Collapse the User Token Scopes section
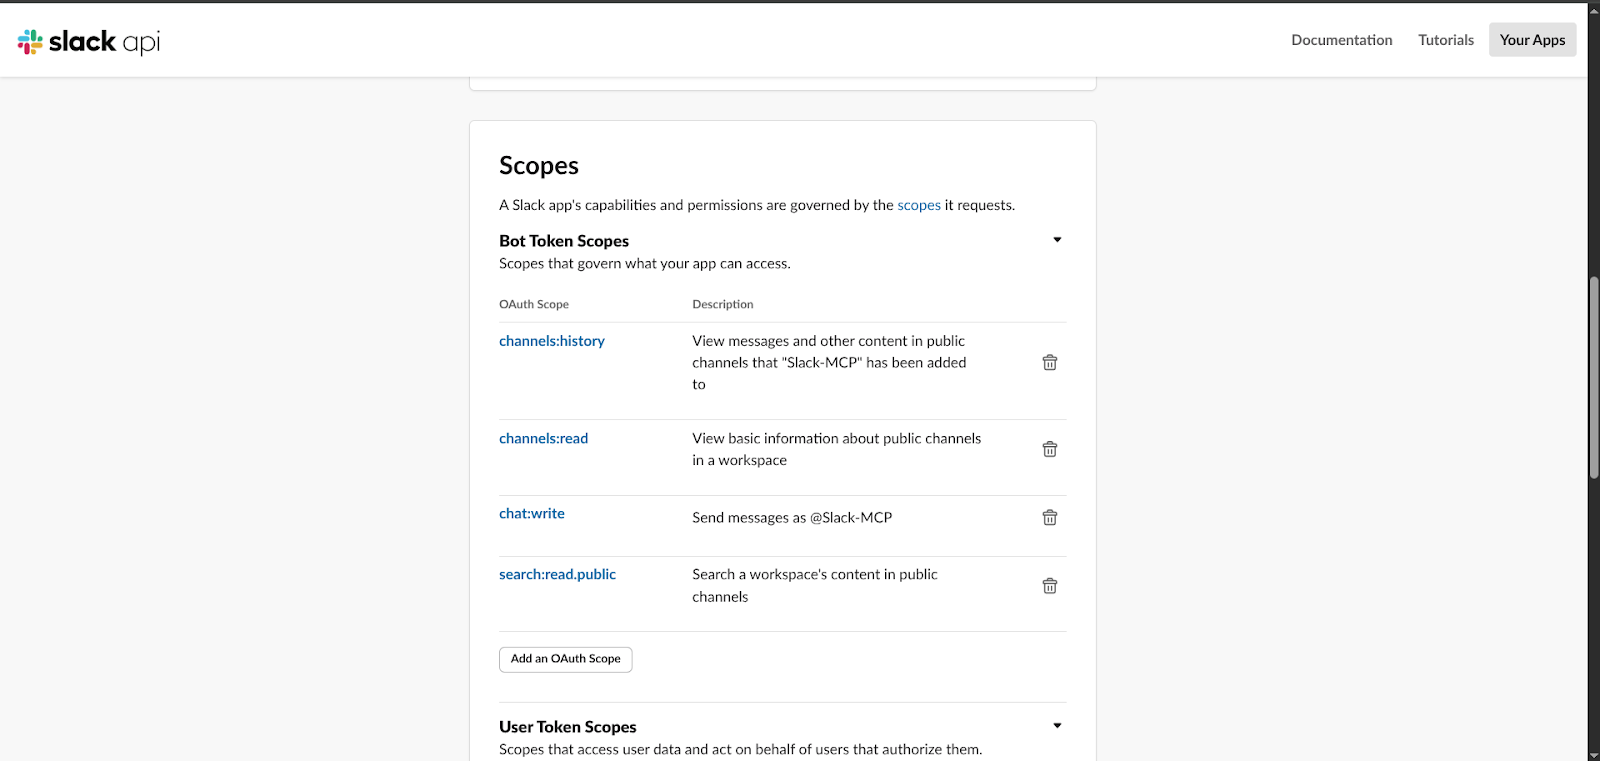This screenshot has width=1600, height=761. 1057,726
